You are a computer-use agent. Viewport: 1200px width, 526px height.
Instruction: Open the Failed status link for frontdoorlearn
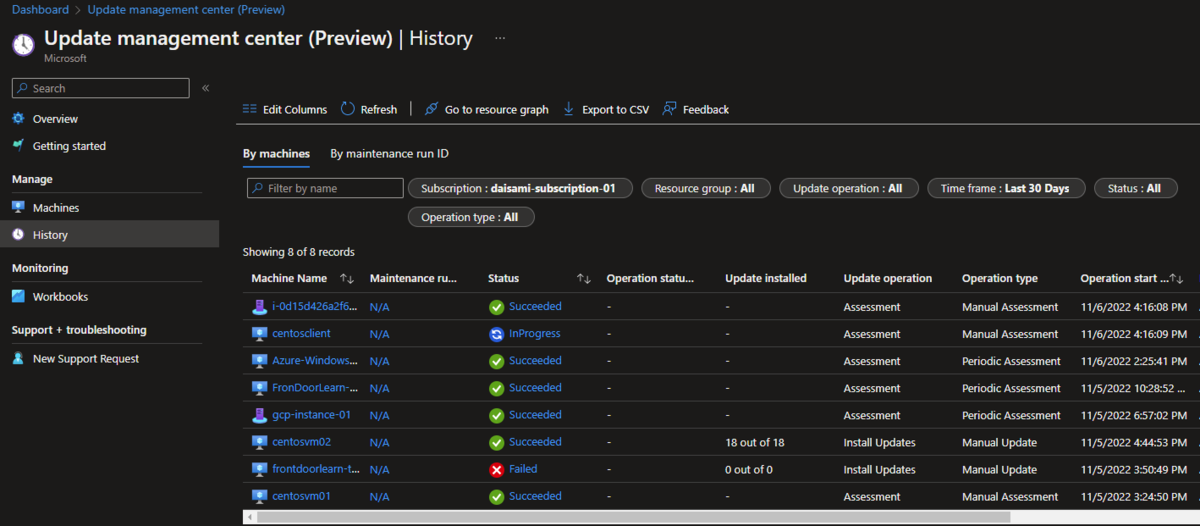pos(523,469)
